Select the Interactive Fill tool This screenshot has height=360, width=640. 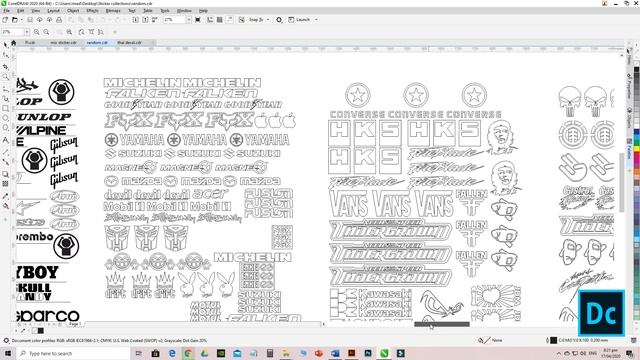point(6,206)
